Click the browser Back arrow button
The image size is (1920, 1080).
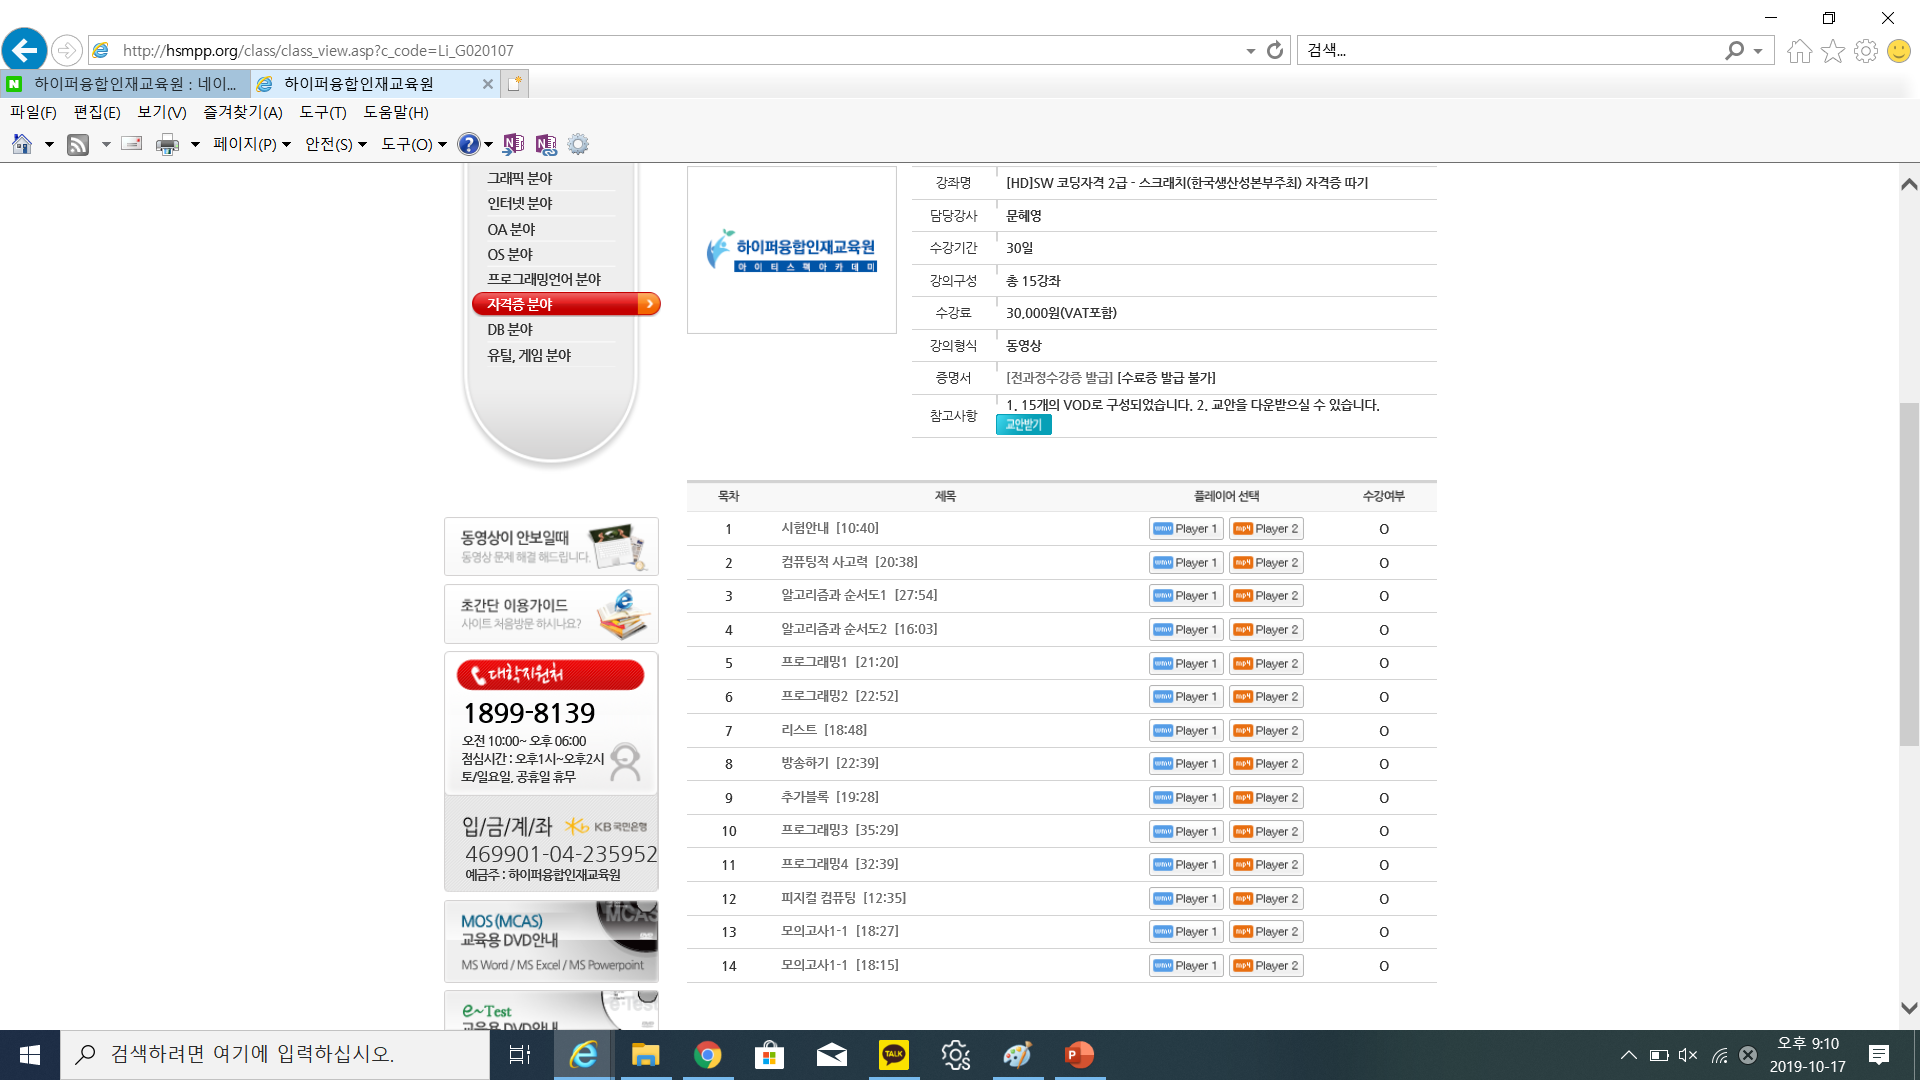(x=25, y=49)
